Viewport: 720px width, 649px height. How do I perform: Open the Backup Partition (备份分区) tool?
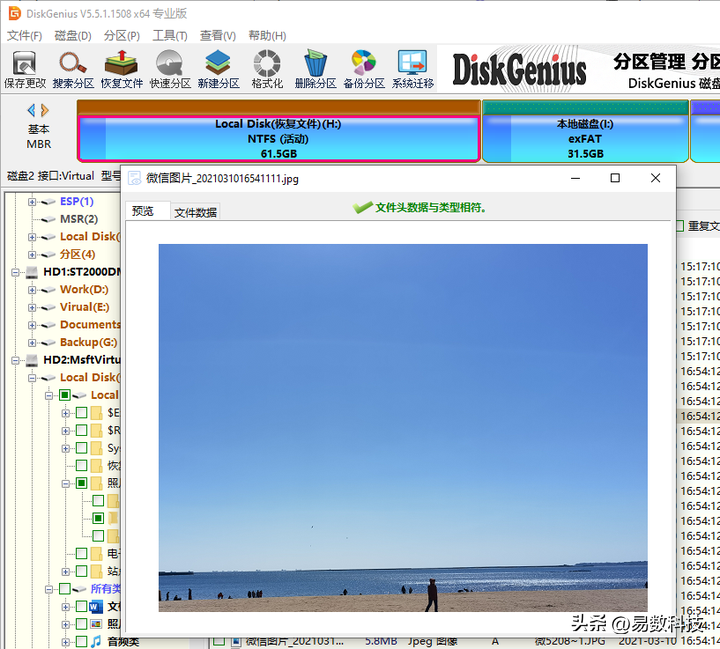[x=364, y=69]
